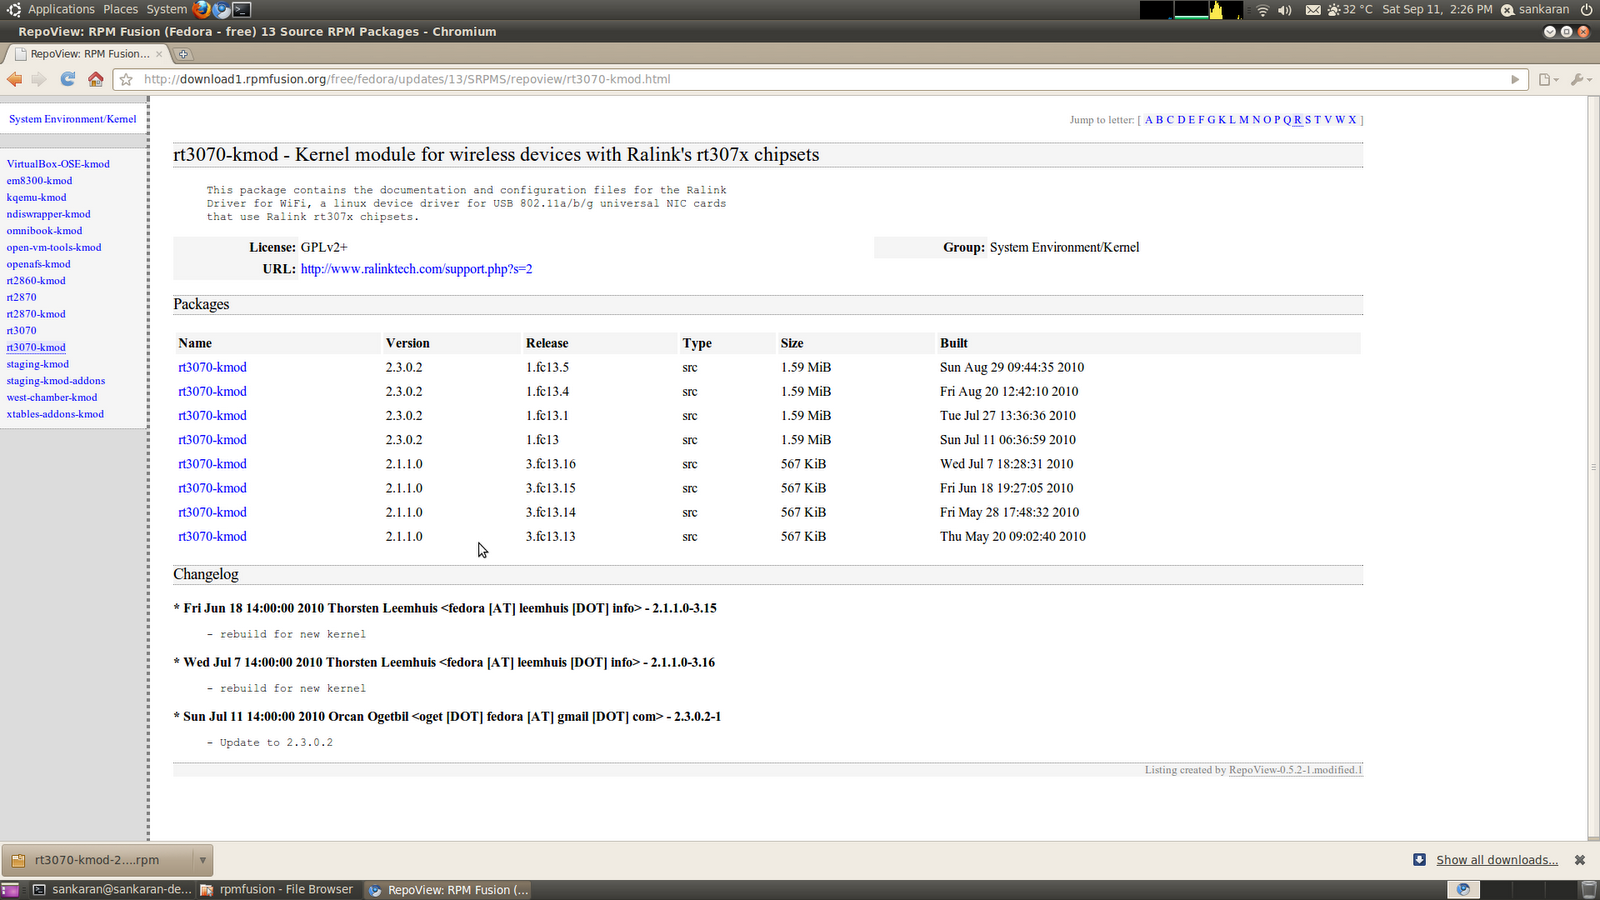Jump to letter S
Viewport: 1600px width, 900px height.
(1308, 120)
